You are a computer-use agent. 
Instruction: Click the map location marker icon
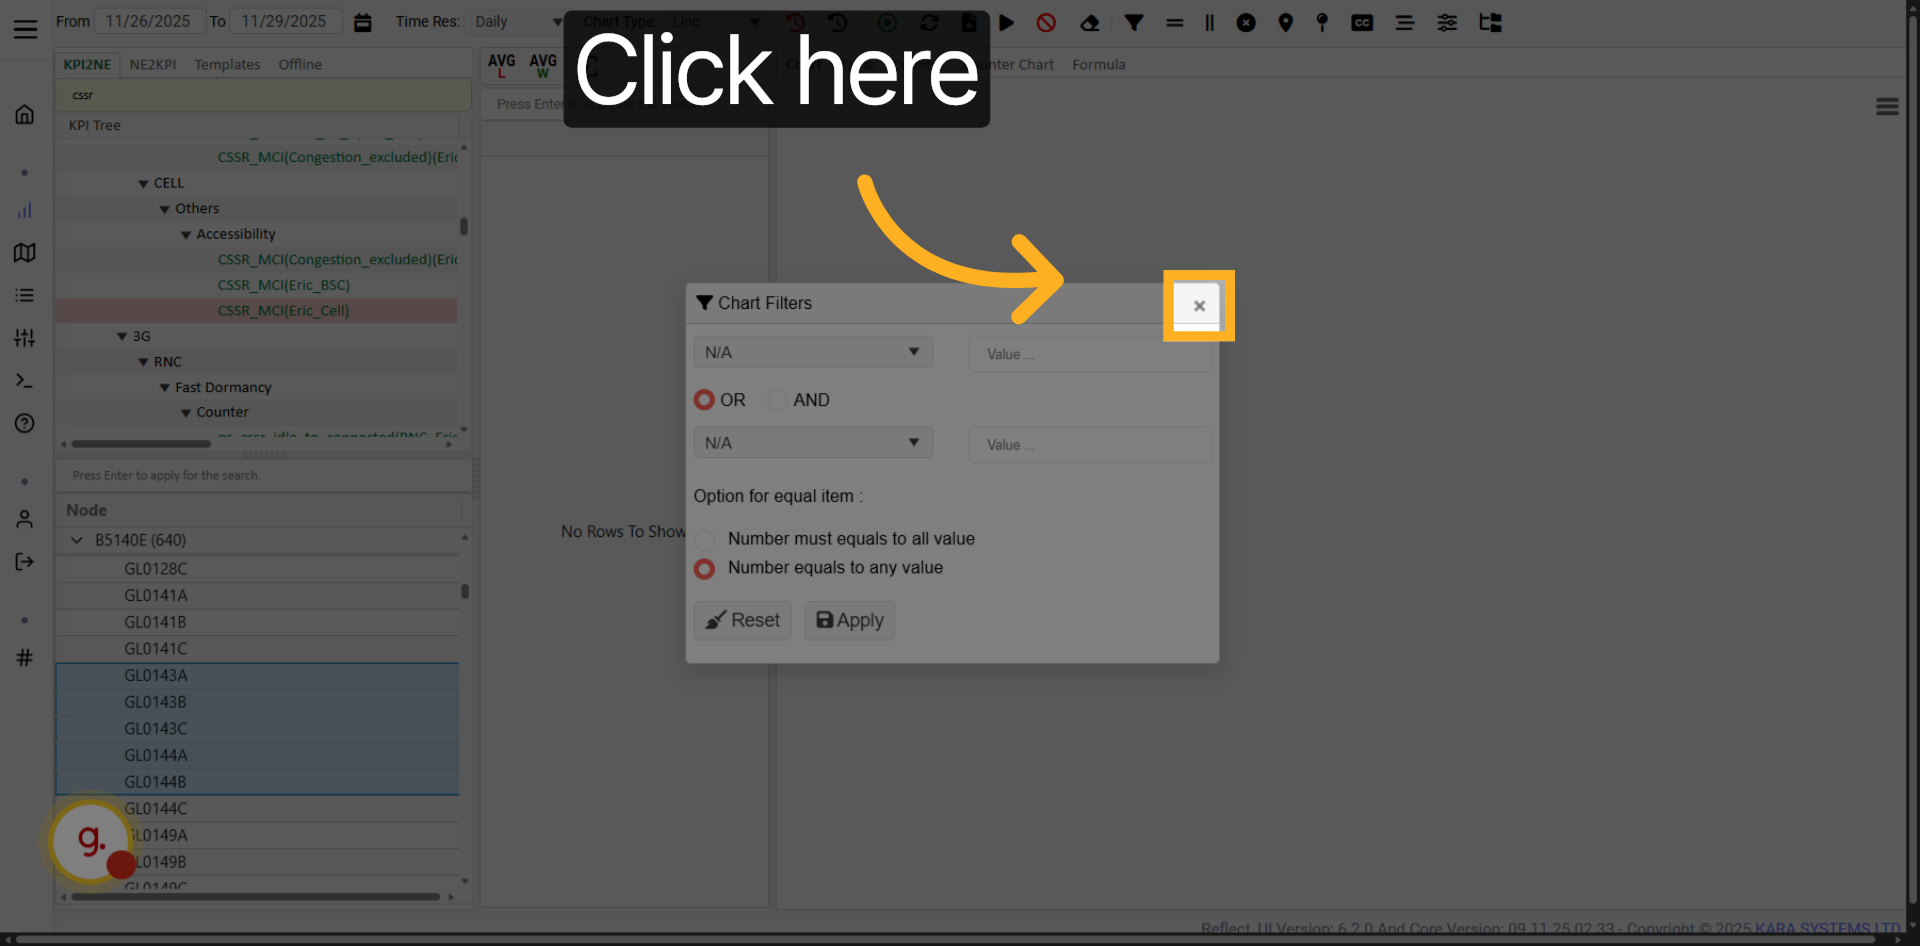(1286, 22)
